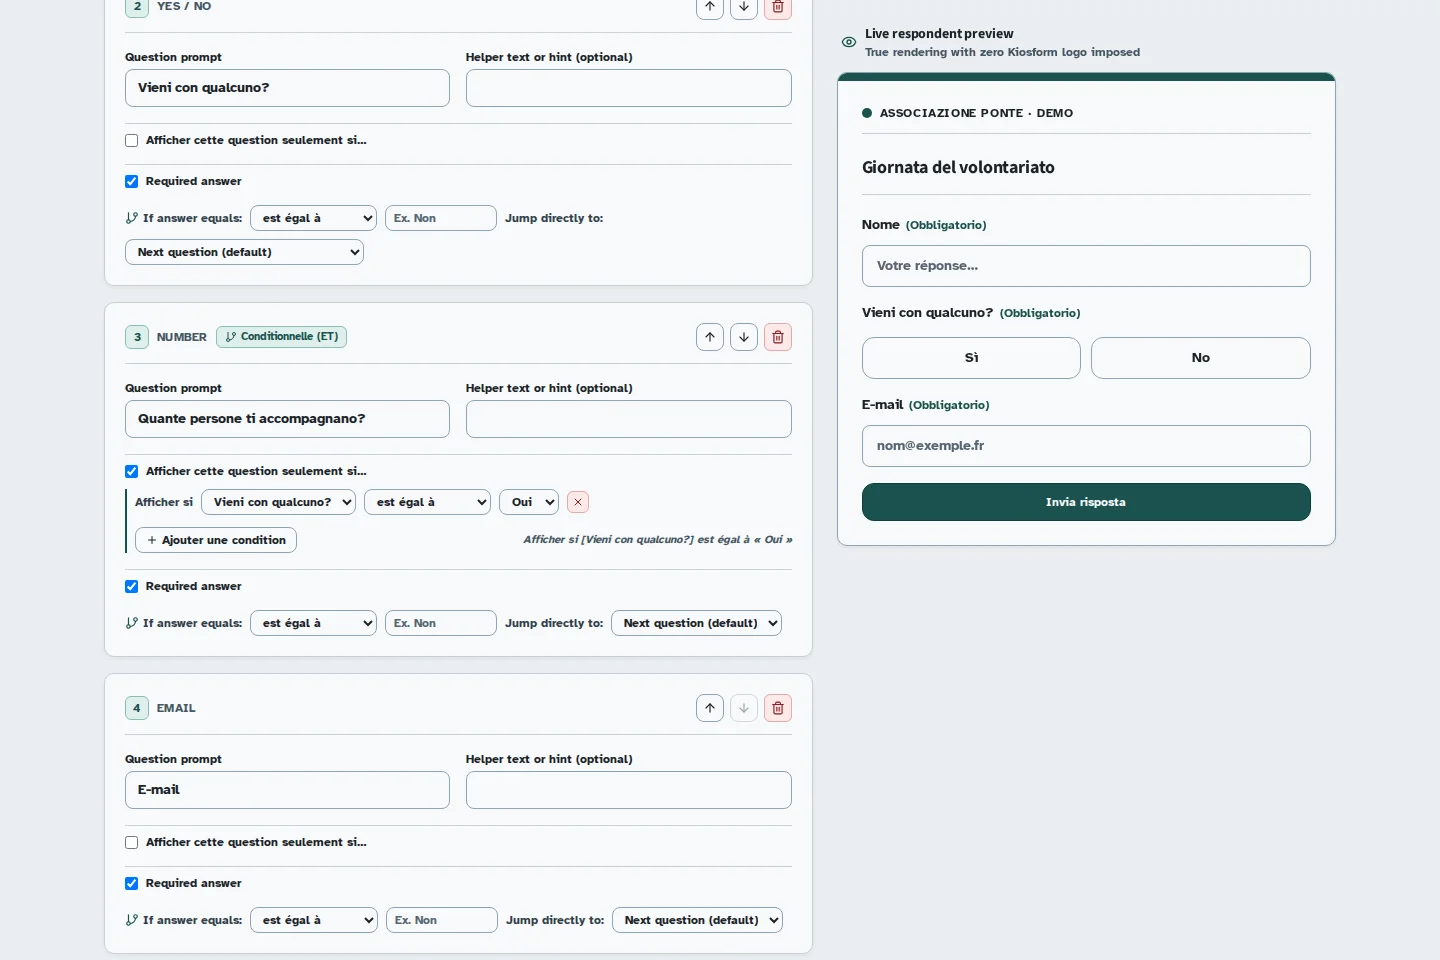The image size is (1440, 960).
Task: Click the Conditionnelle (ET) badge
Action: pyautogui.click(x=282, y=337)
